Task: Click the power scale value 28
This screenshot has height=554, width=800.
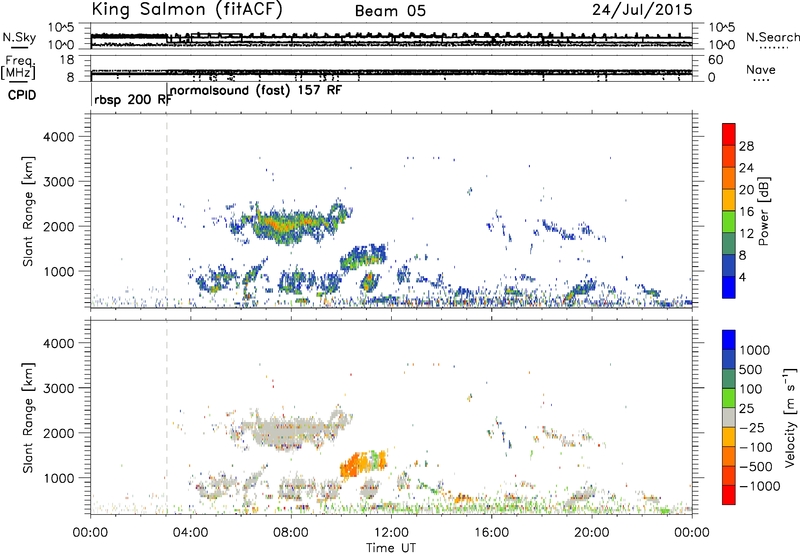Action: [x=746, y=146]
